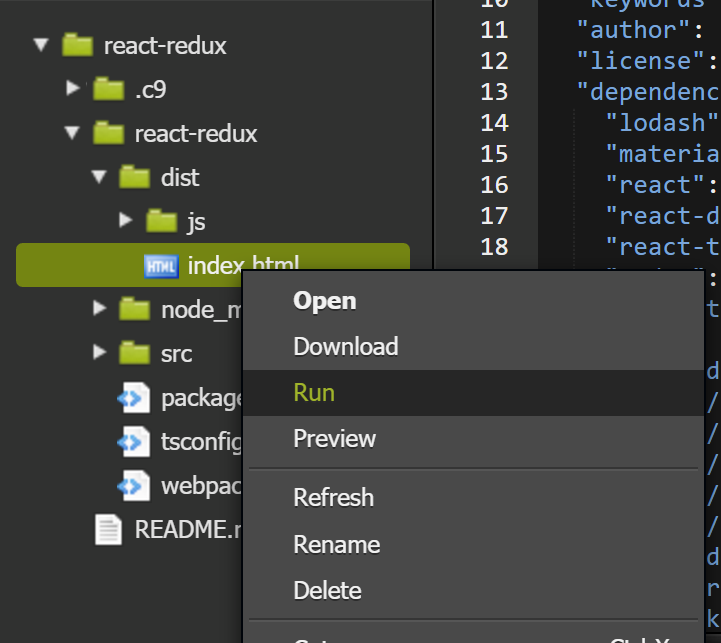Select the tsconfig file name
This screenshot has height=643, width=721.
pos(201,442)
